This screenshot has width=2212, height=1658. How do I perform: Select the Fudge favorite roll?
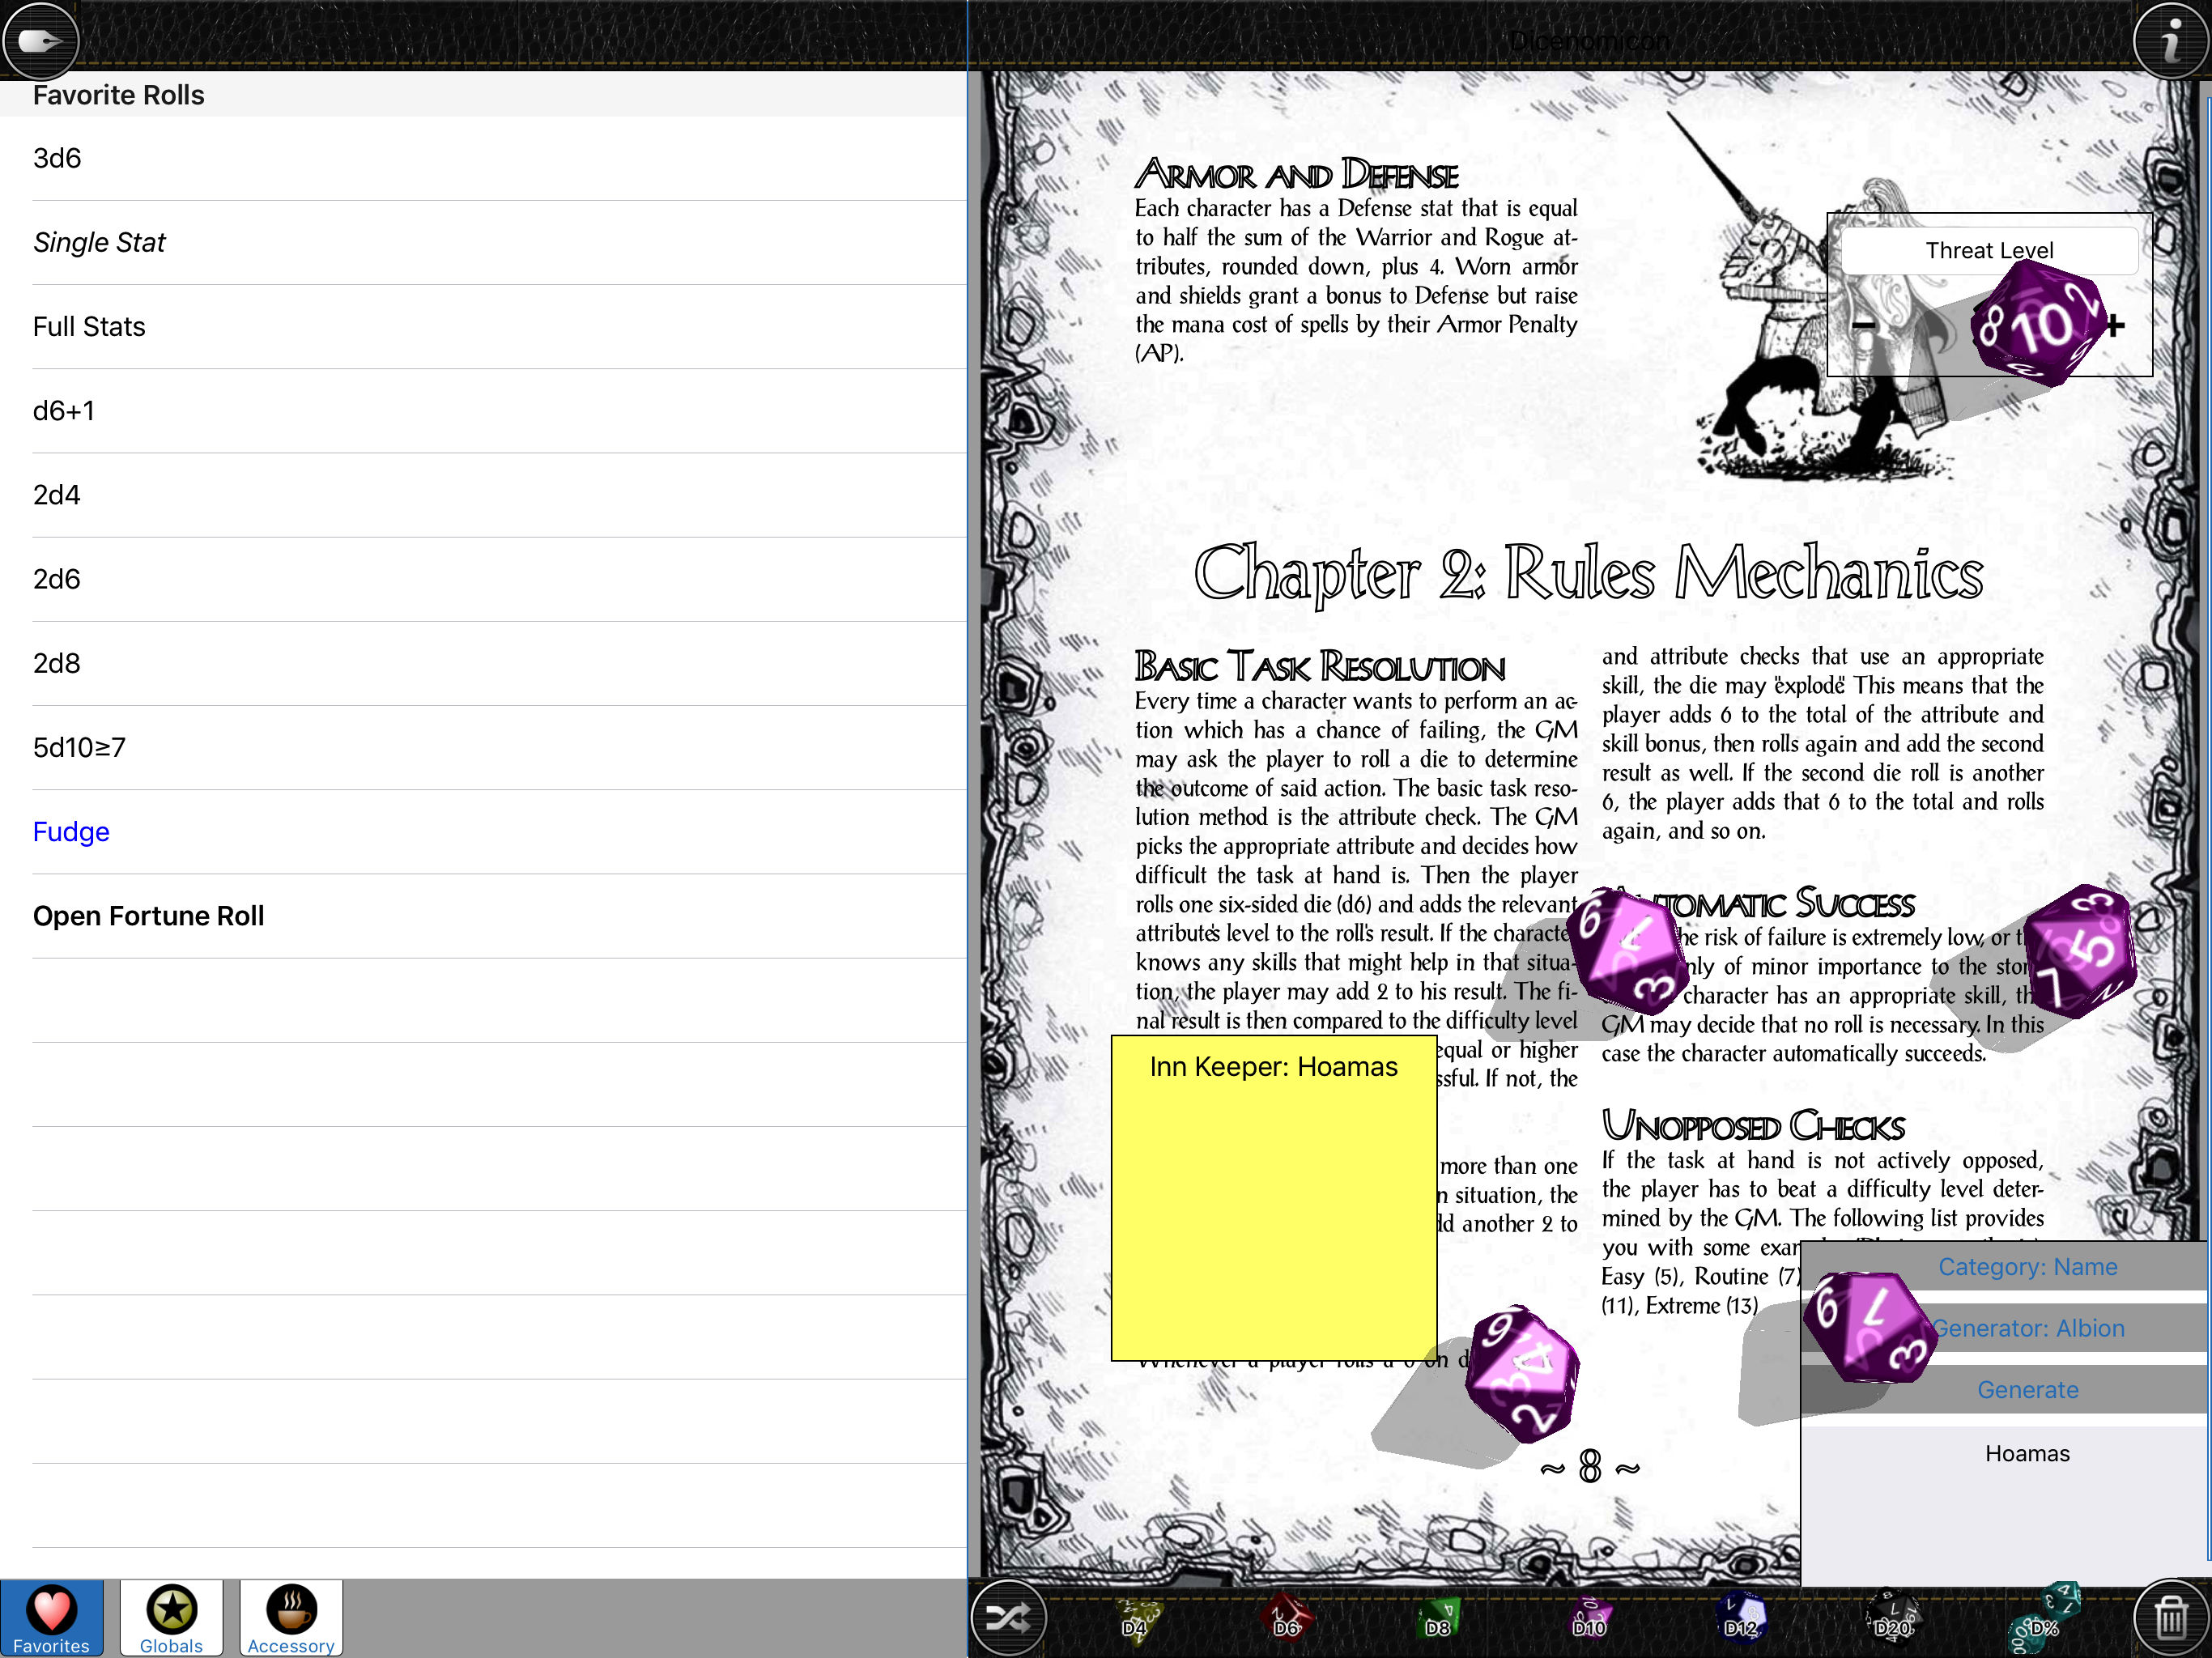pyautogui.click(x=72, y=832)
